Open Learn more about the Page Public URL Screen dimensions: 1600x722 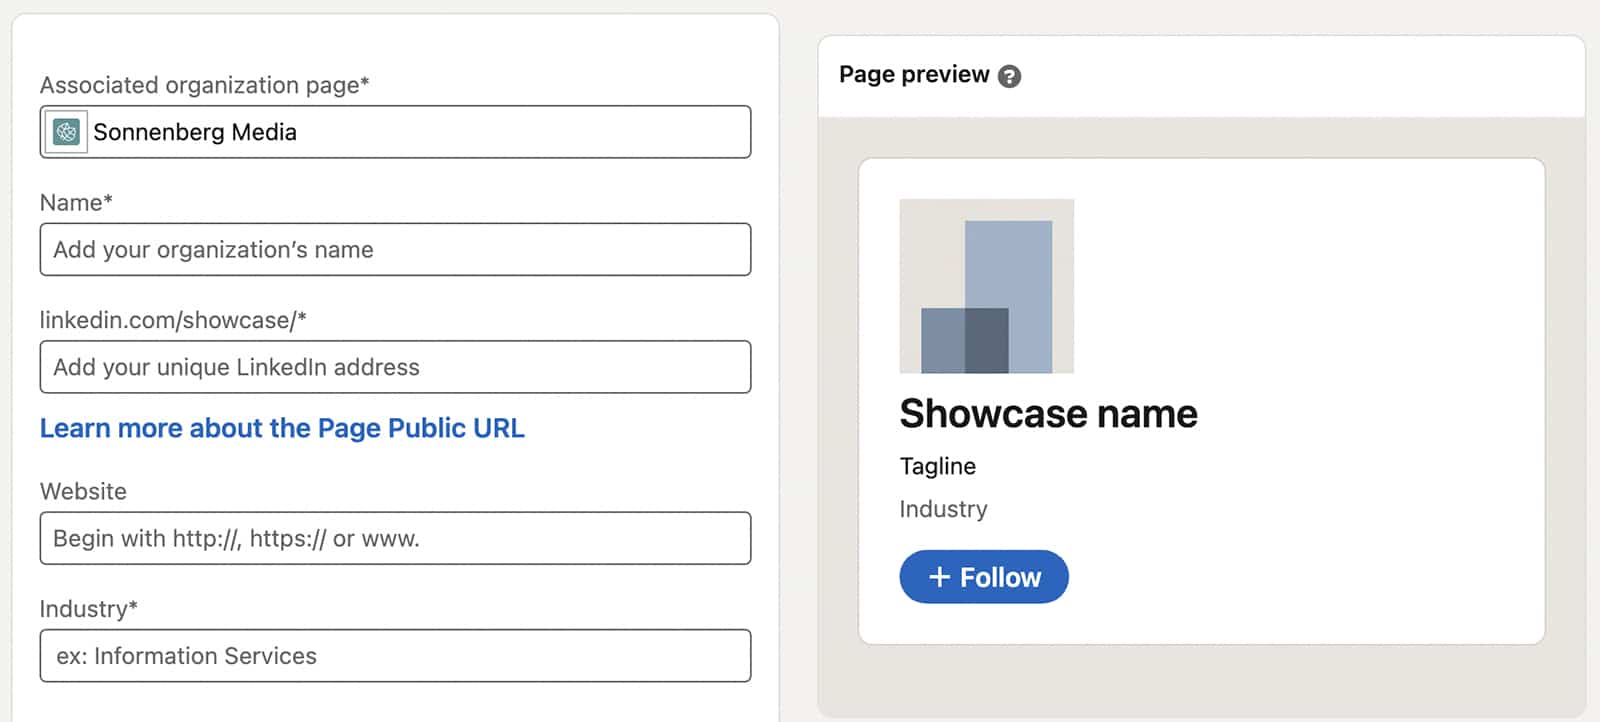click(282, 428)
